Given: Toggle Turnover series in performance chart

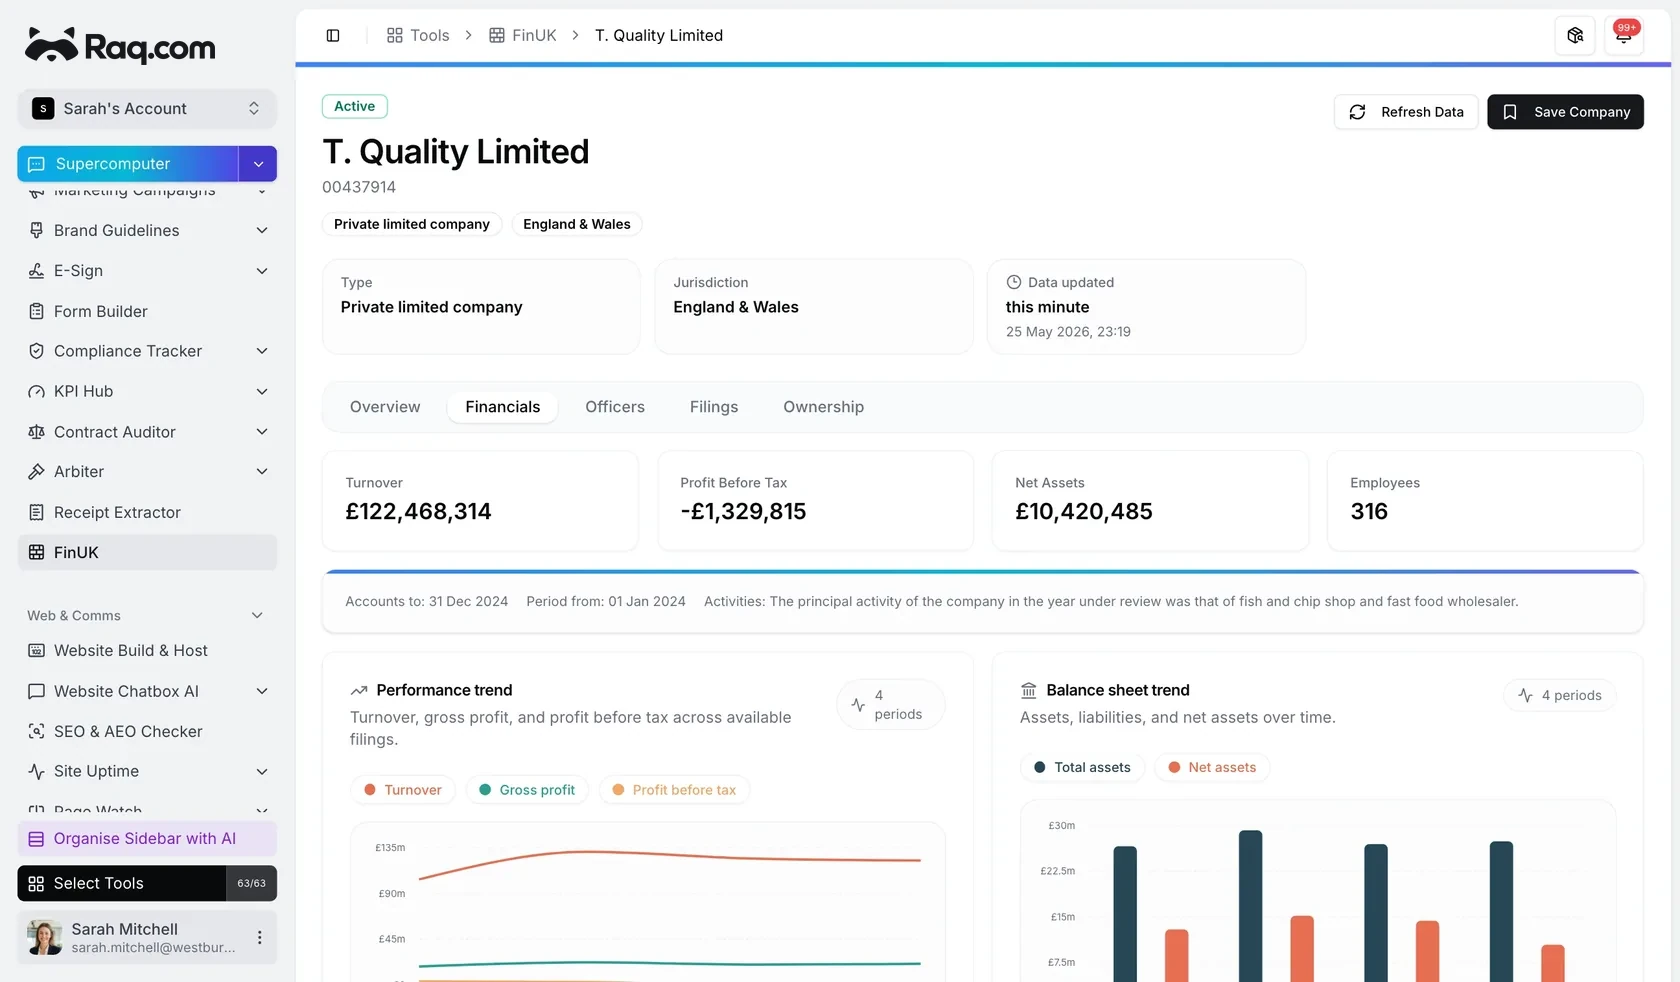Looking at the screenshot, I should 403,790.
